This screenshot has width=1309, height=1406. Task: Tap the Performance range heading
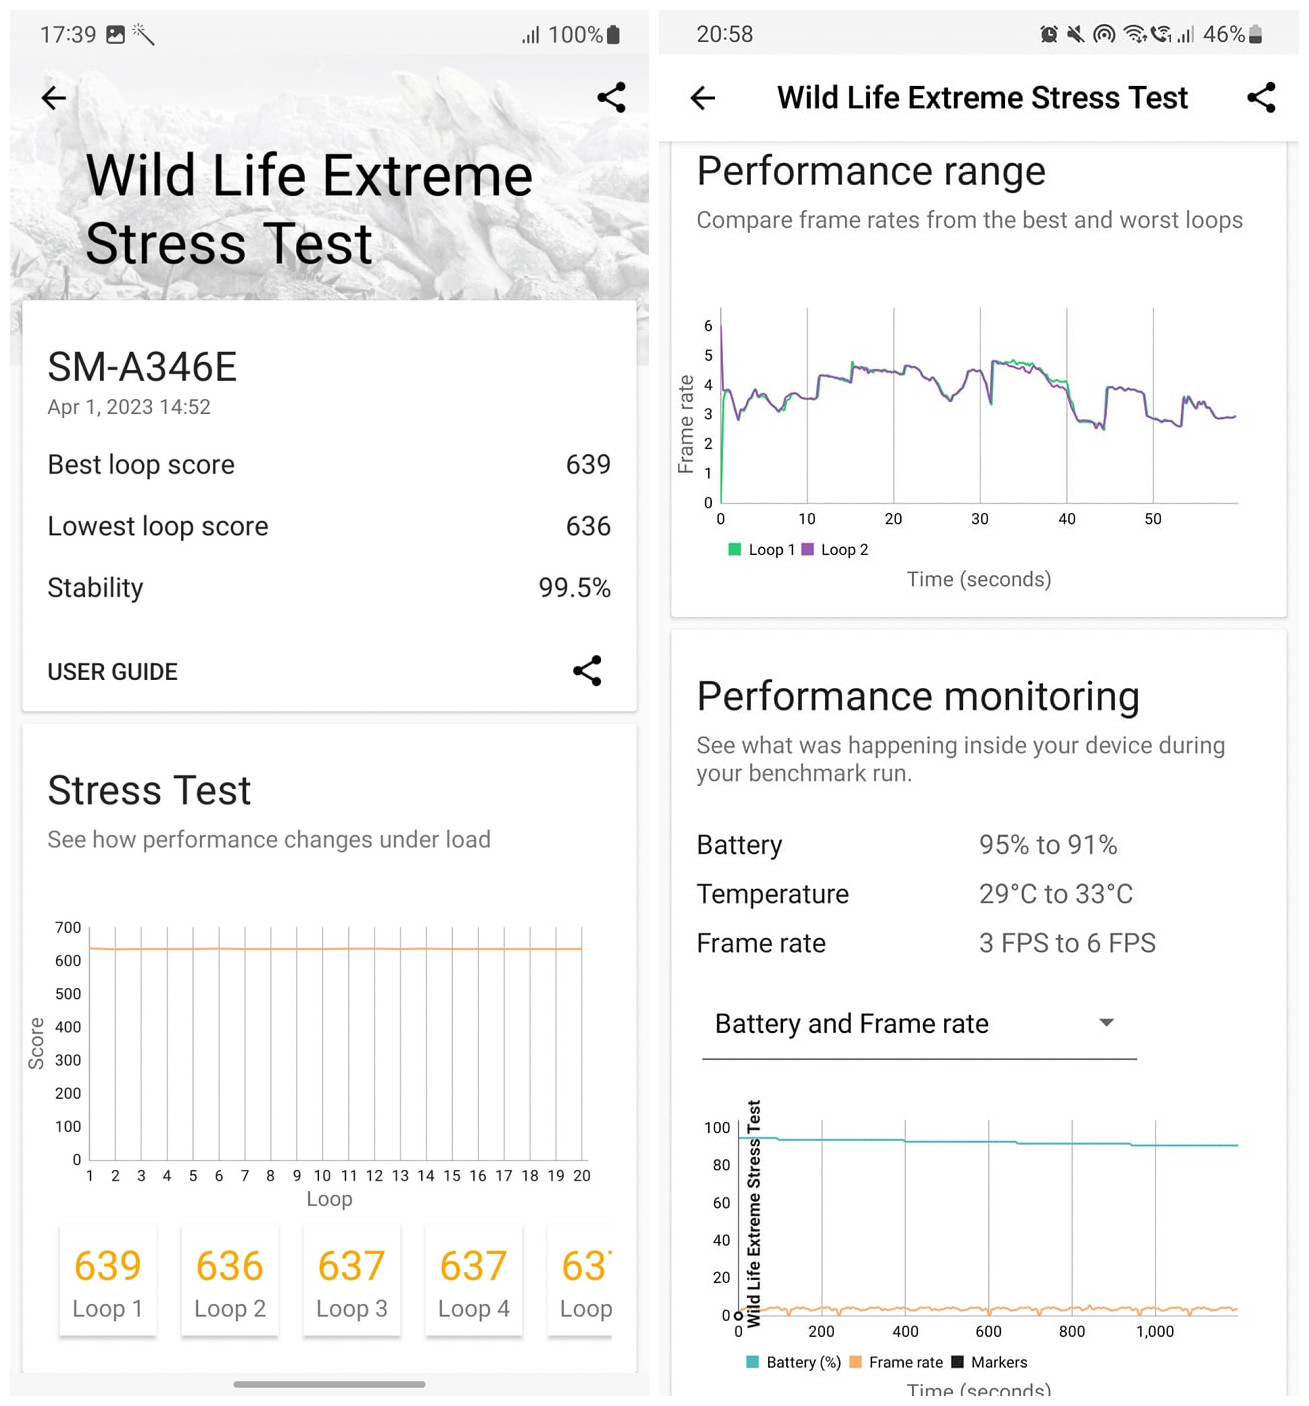[871, 172]
